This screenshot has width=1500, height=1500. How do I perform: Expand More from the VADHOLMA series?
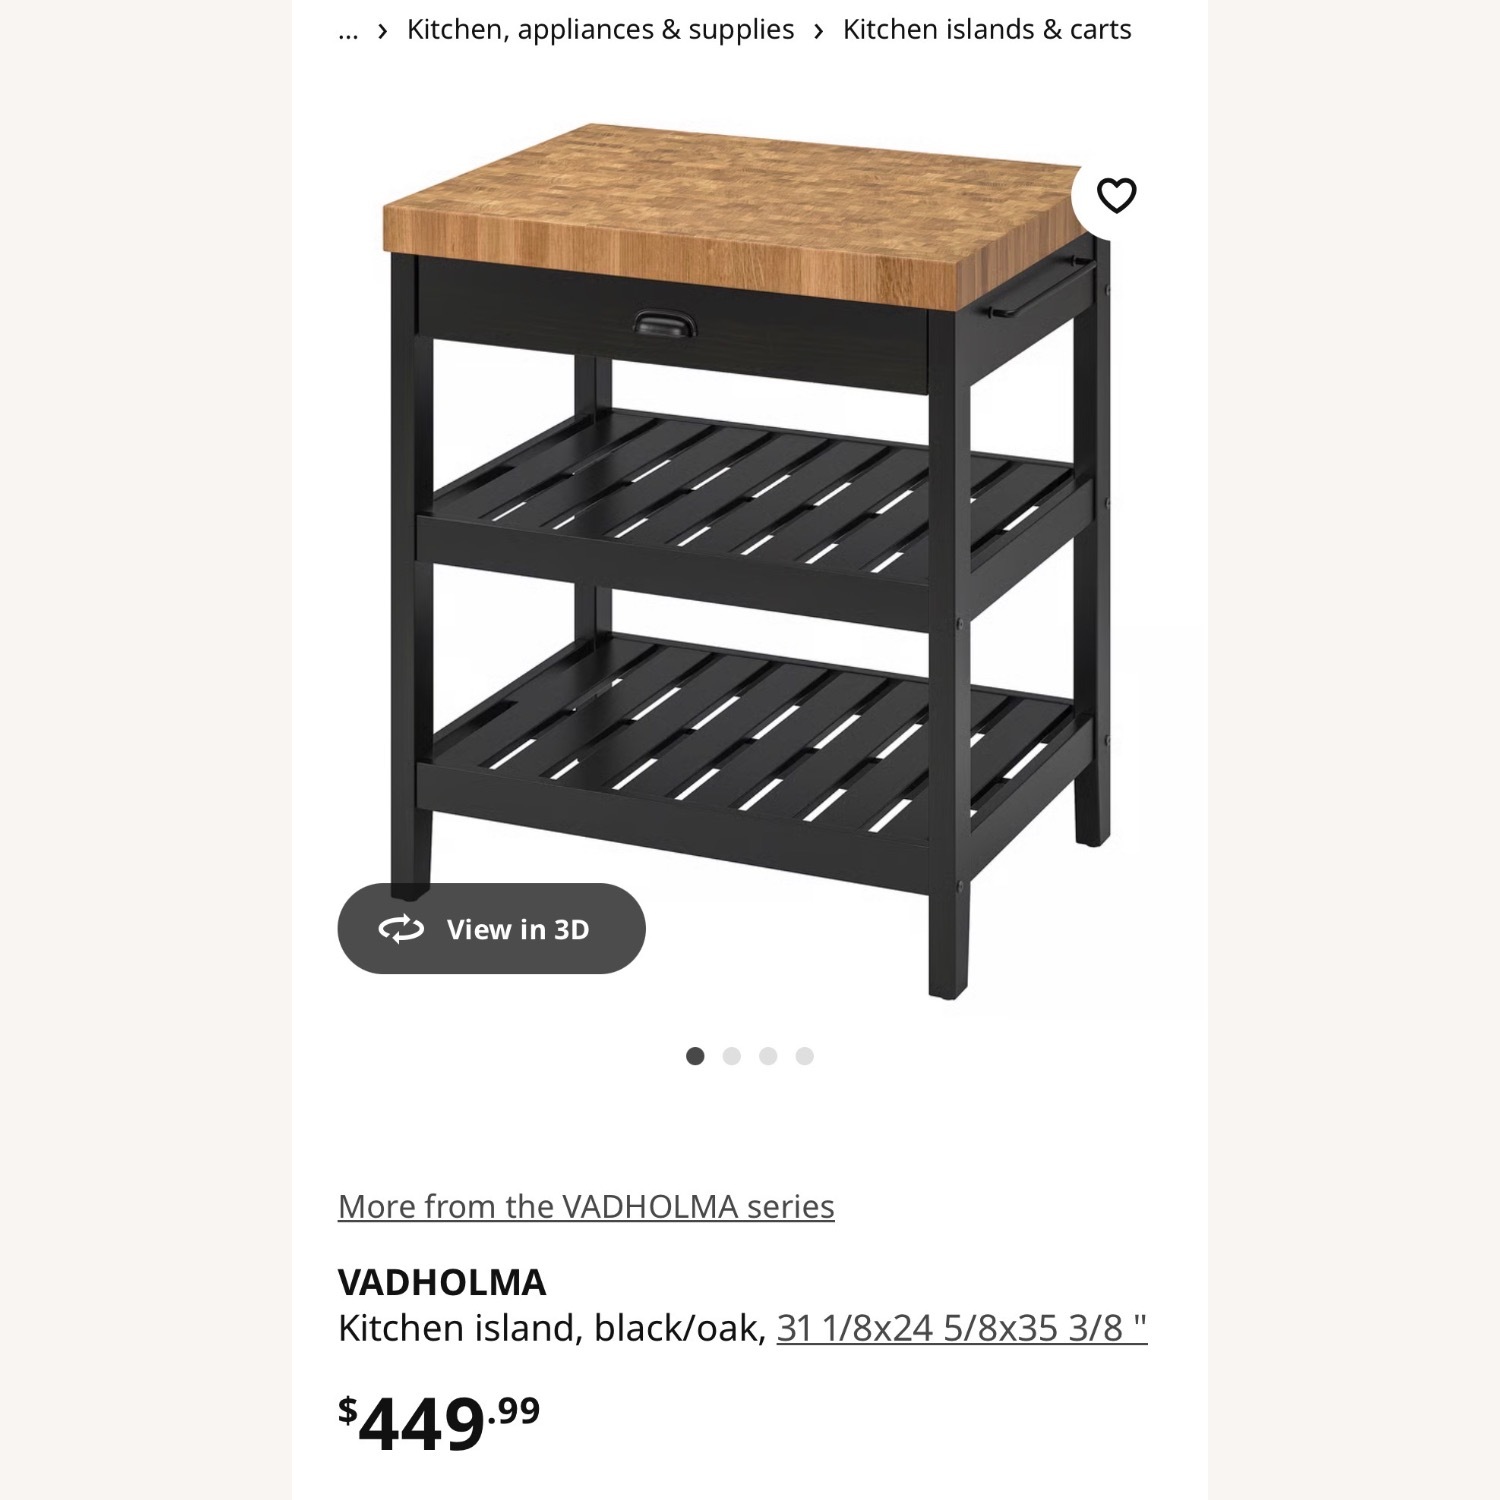click(x=586, y=1206)
